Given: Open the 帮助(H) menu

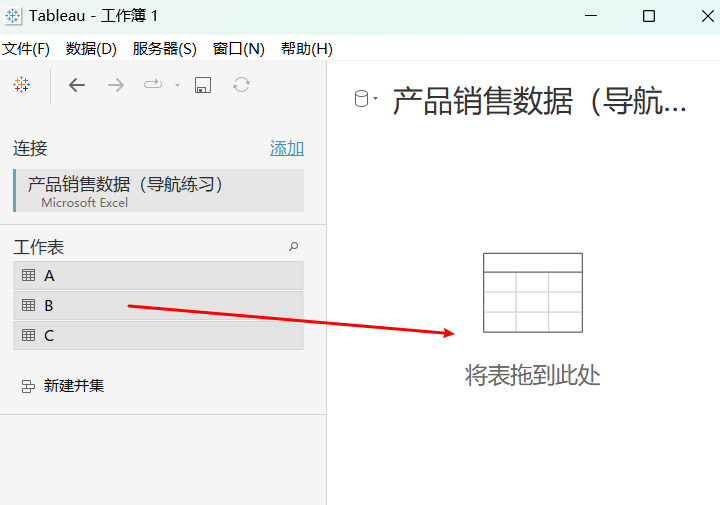Looking at the screenshot, I should pos(306,48).
